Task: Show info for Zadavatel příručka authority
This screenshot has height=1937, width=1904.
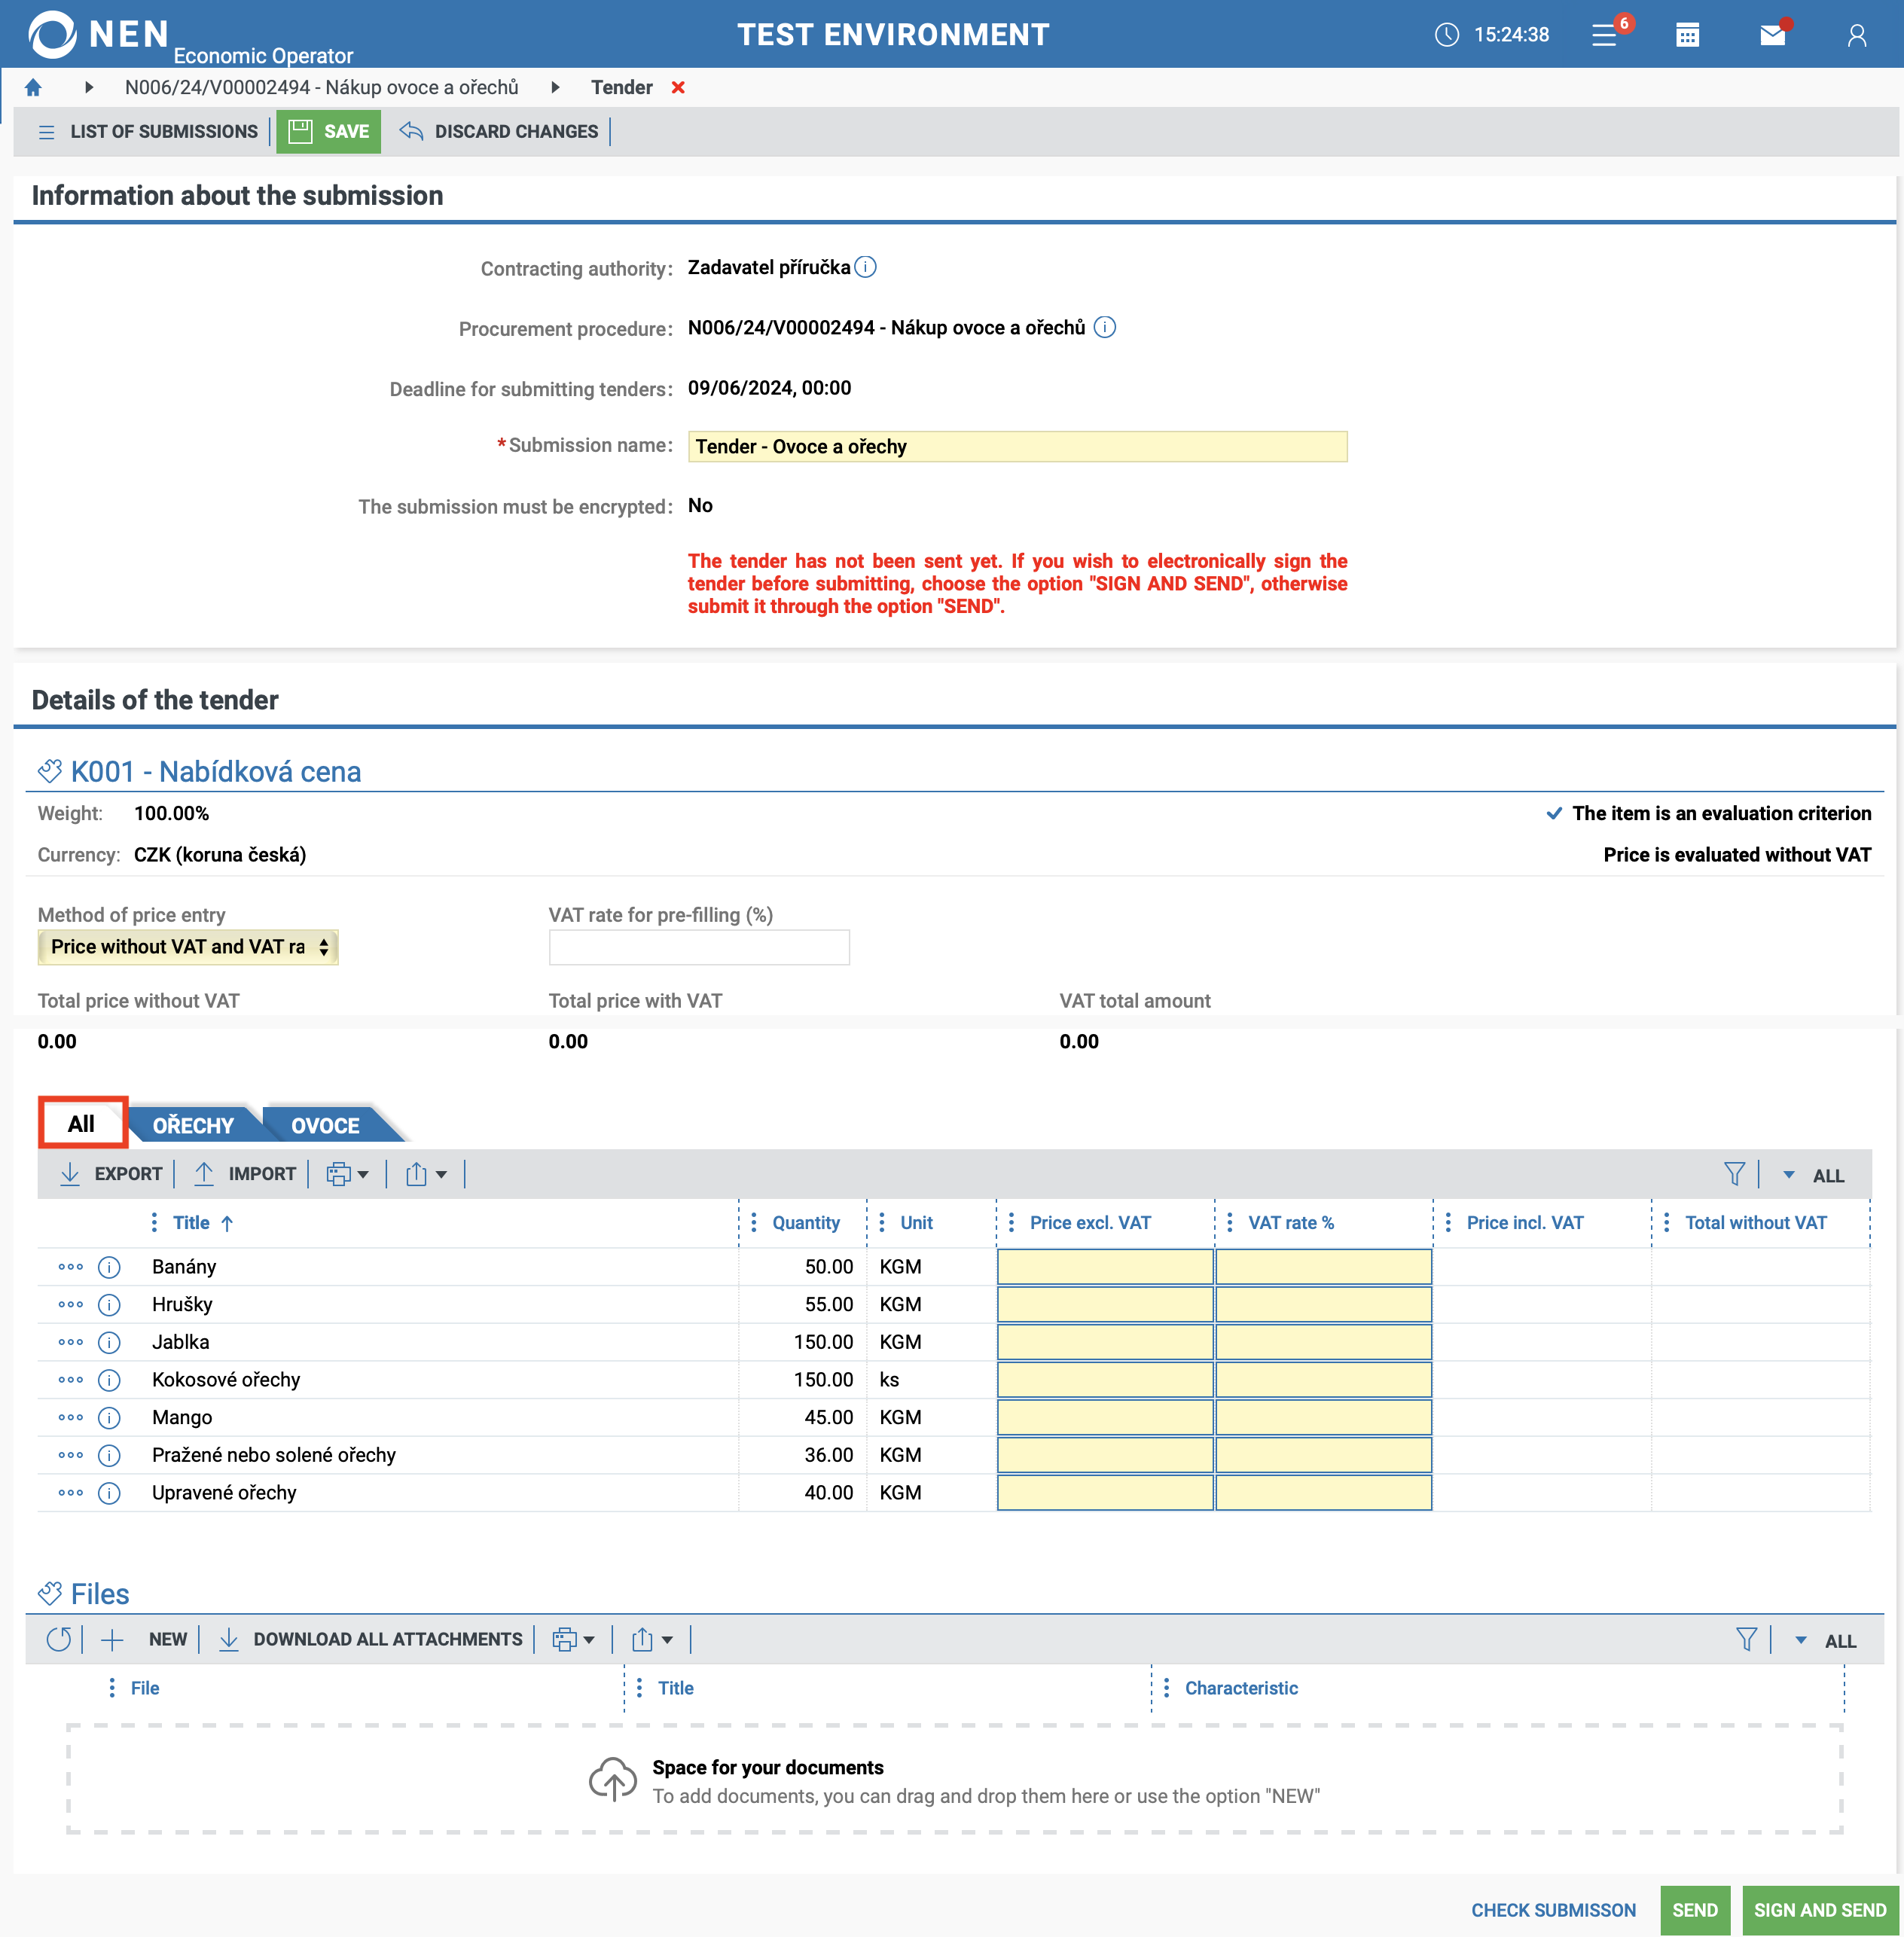Action: [866, 267]
